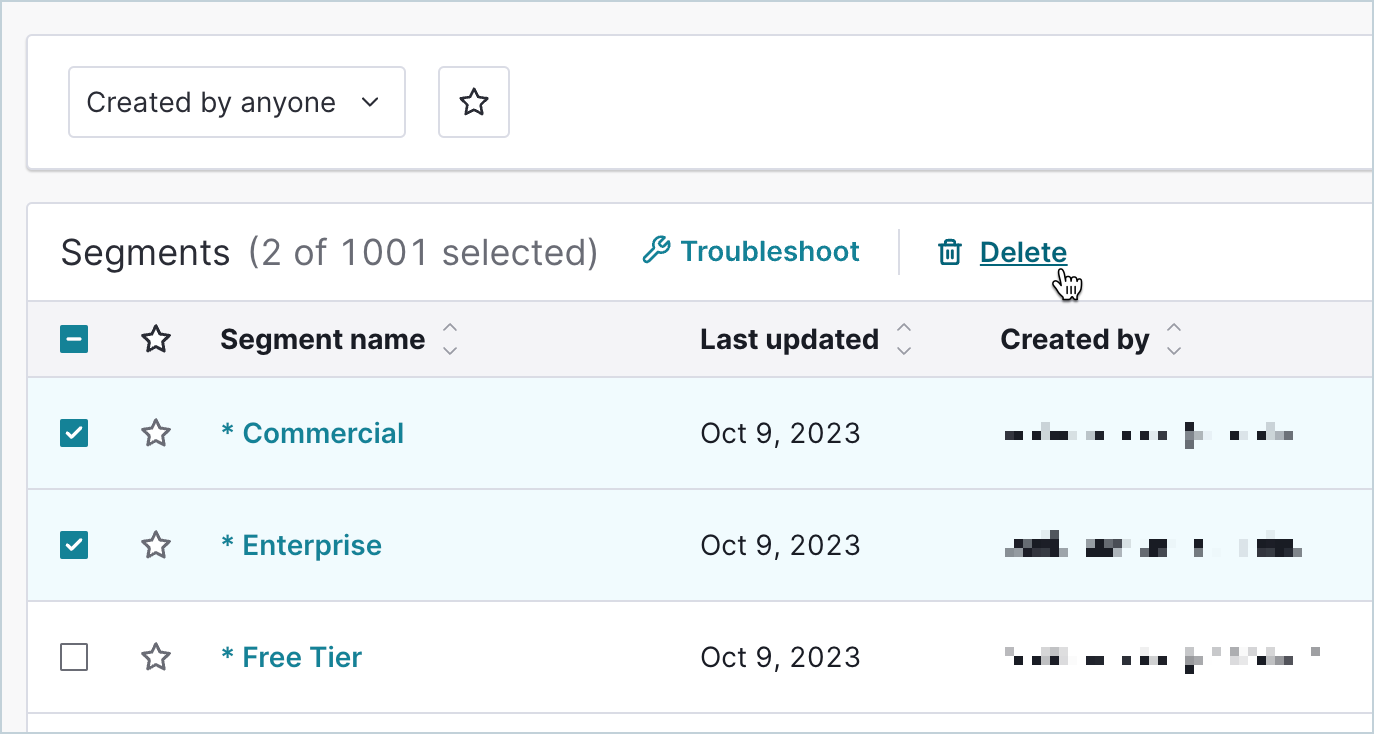Viewport: 1374px width, 734px height.
Task: Click the Troubleshoot link
Action: point(770,251)
